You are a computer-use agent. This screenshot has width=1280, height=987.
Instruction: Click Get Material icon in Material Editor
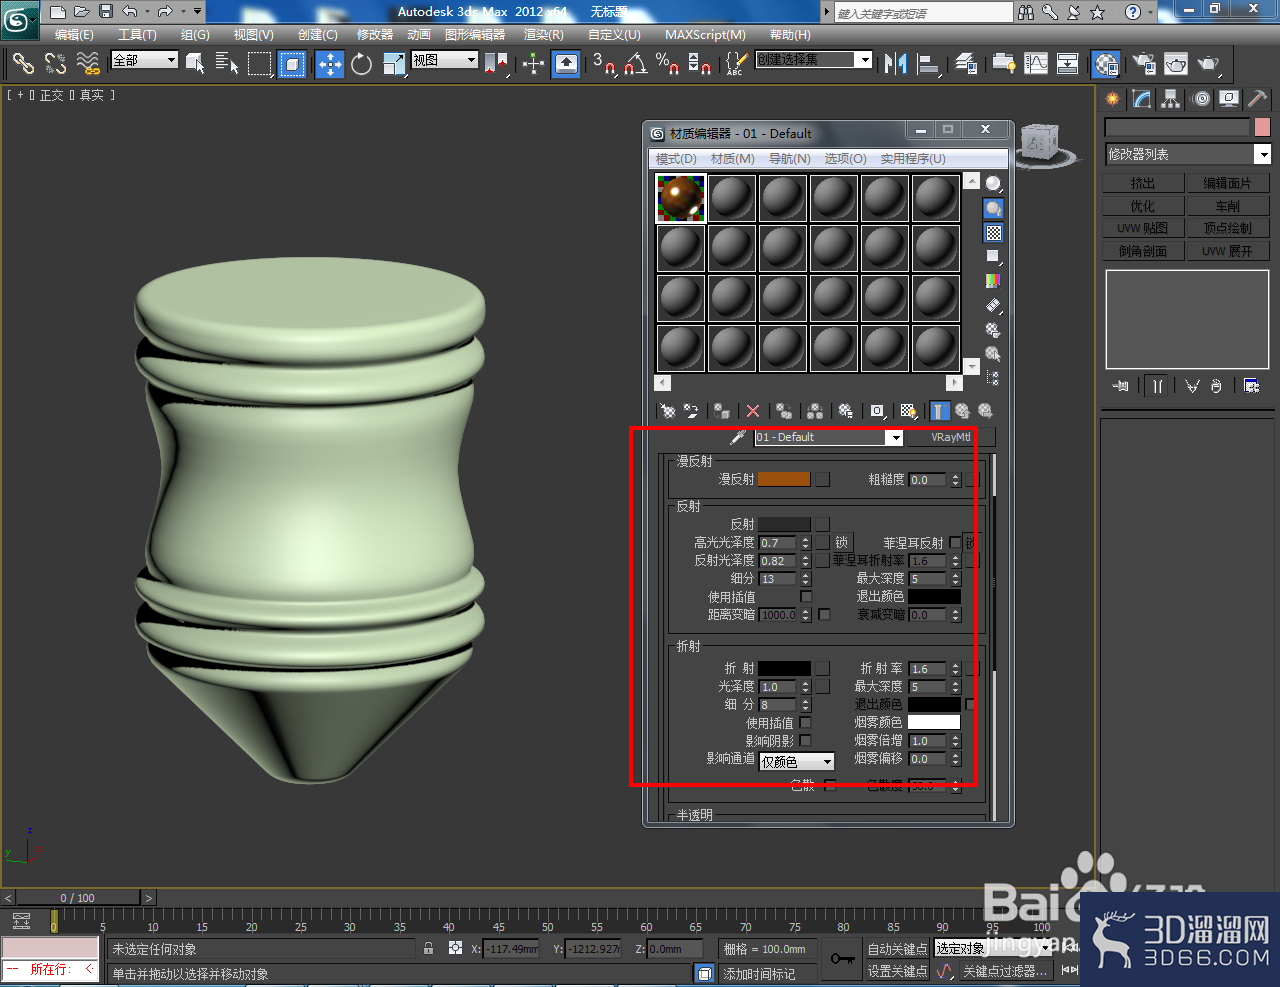(x=667, y=411)
